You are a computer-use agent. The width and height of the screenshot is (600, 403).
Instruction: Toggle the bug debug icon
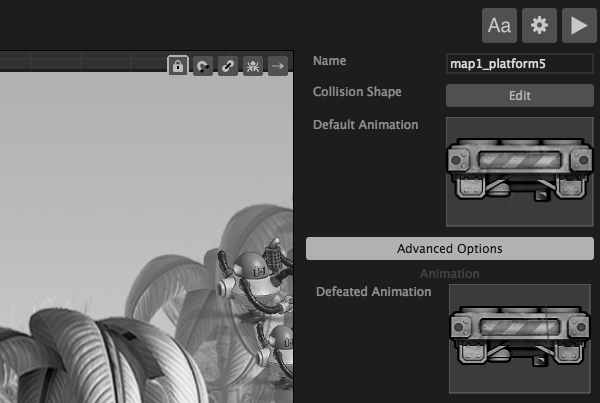[253, 66]
